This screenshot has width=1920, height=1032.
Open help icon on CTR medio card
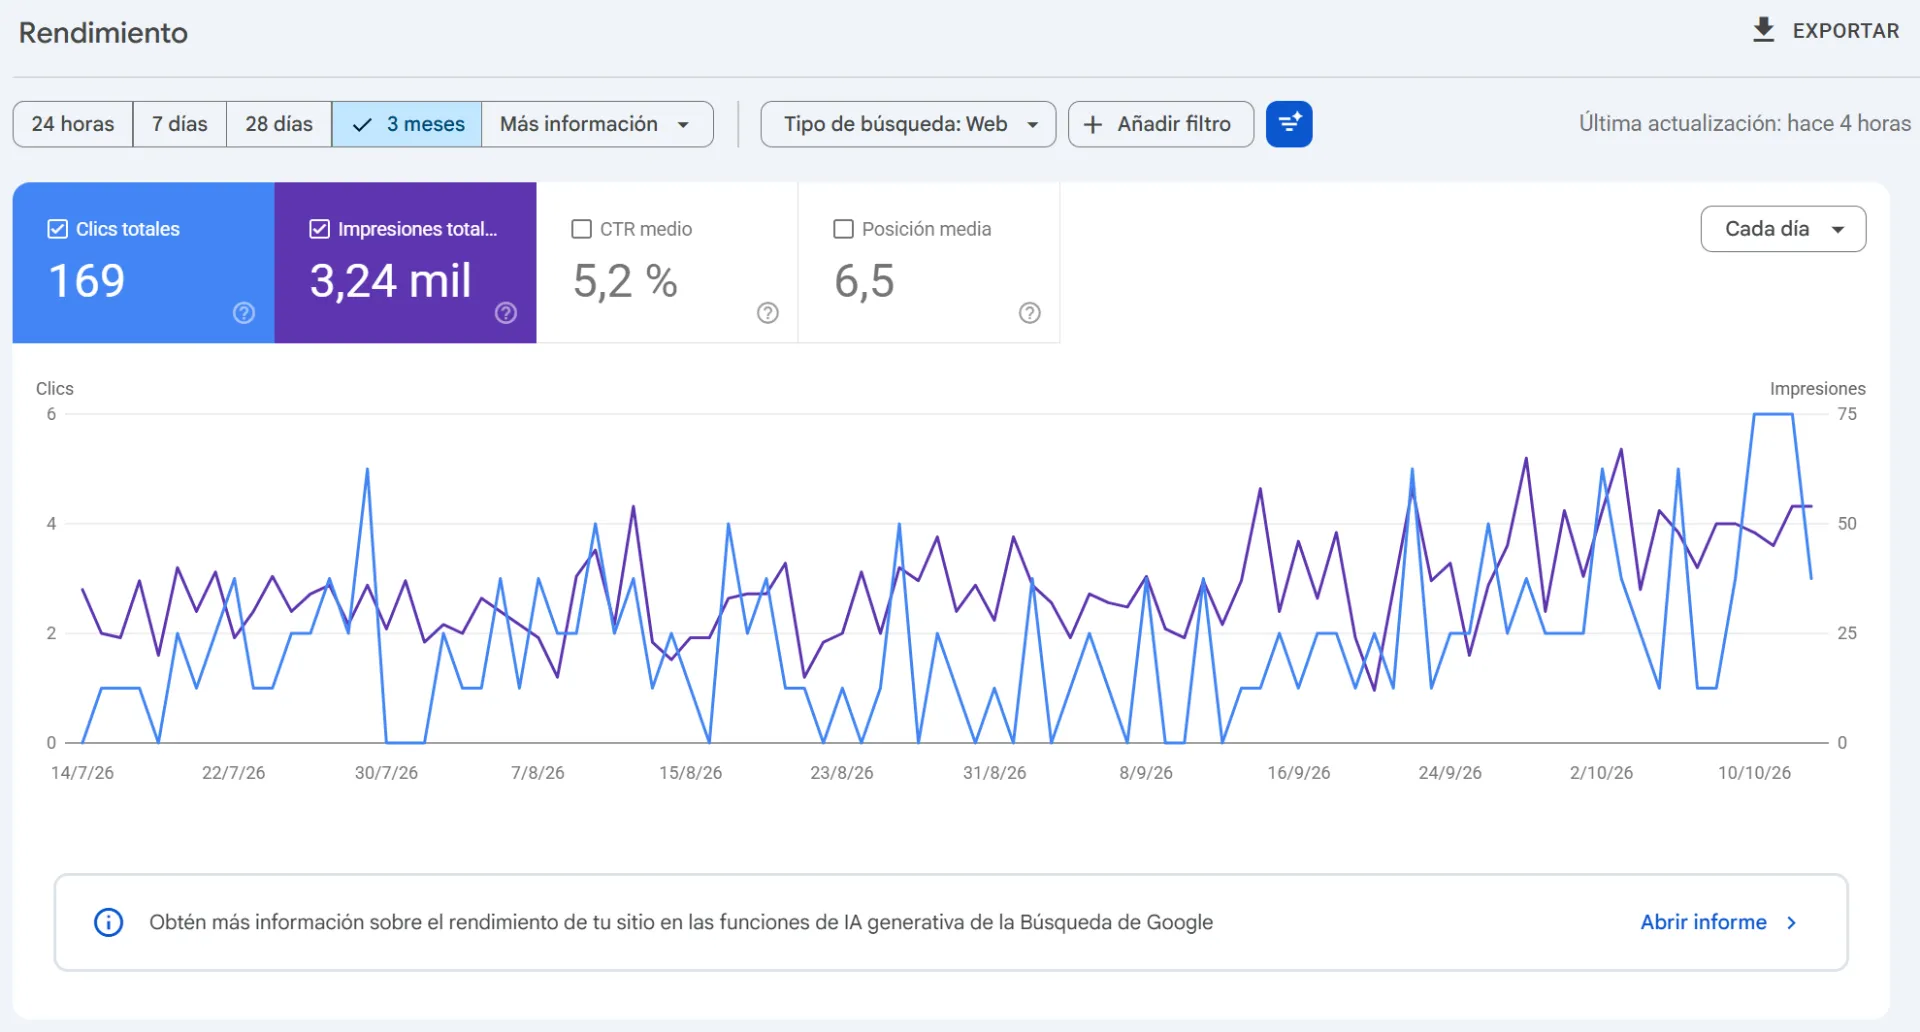click(768, 313)
